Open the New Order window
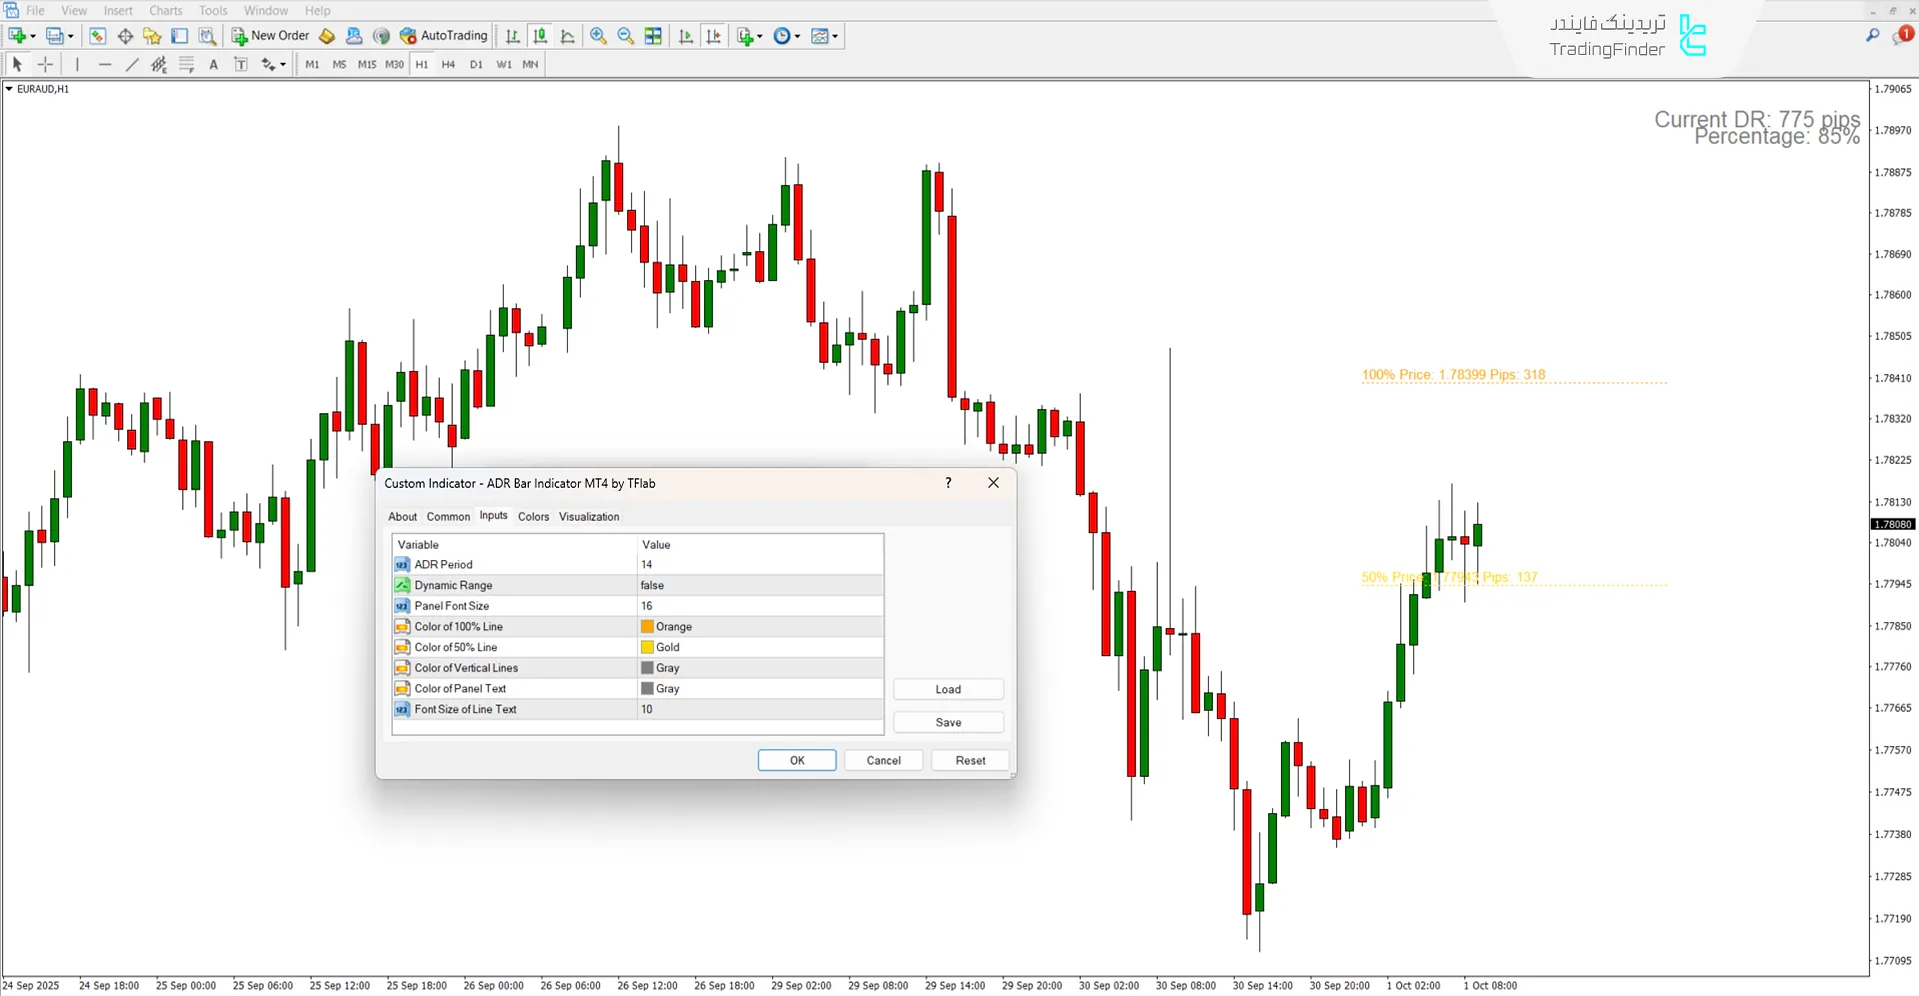 click(x=270, y=36)
